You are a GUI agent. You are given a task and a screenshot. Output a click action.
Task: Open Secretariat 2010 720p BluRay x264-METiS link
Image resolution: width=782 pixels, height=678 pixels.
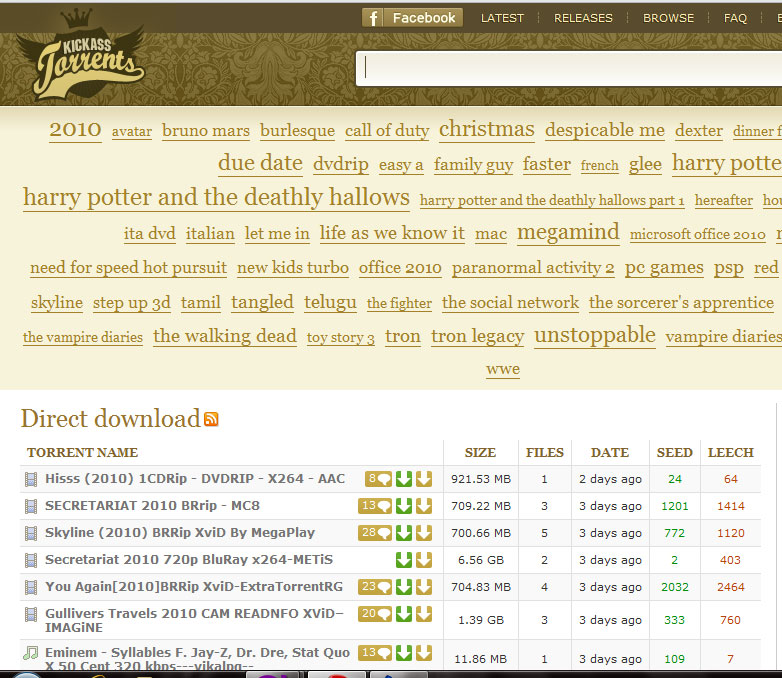pos(189,559)
